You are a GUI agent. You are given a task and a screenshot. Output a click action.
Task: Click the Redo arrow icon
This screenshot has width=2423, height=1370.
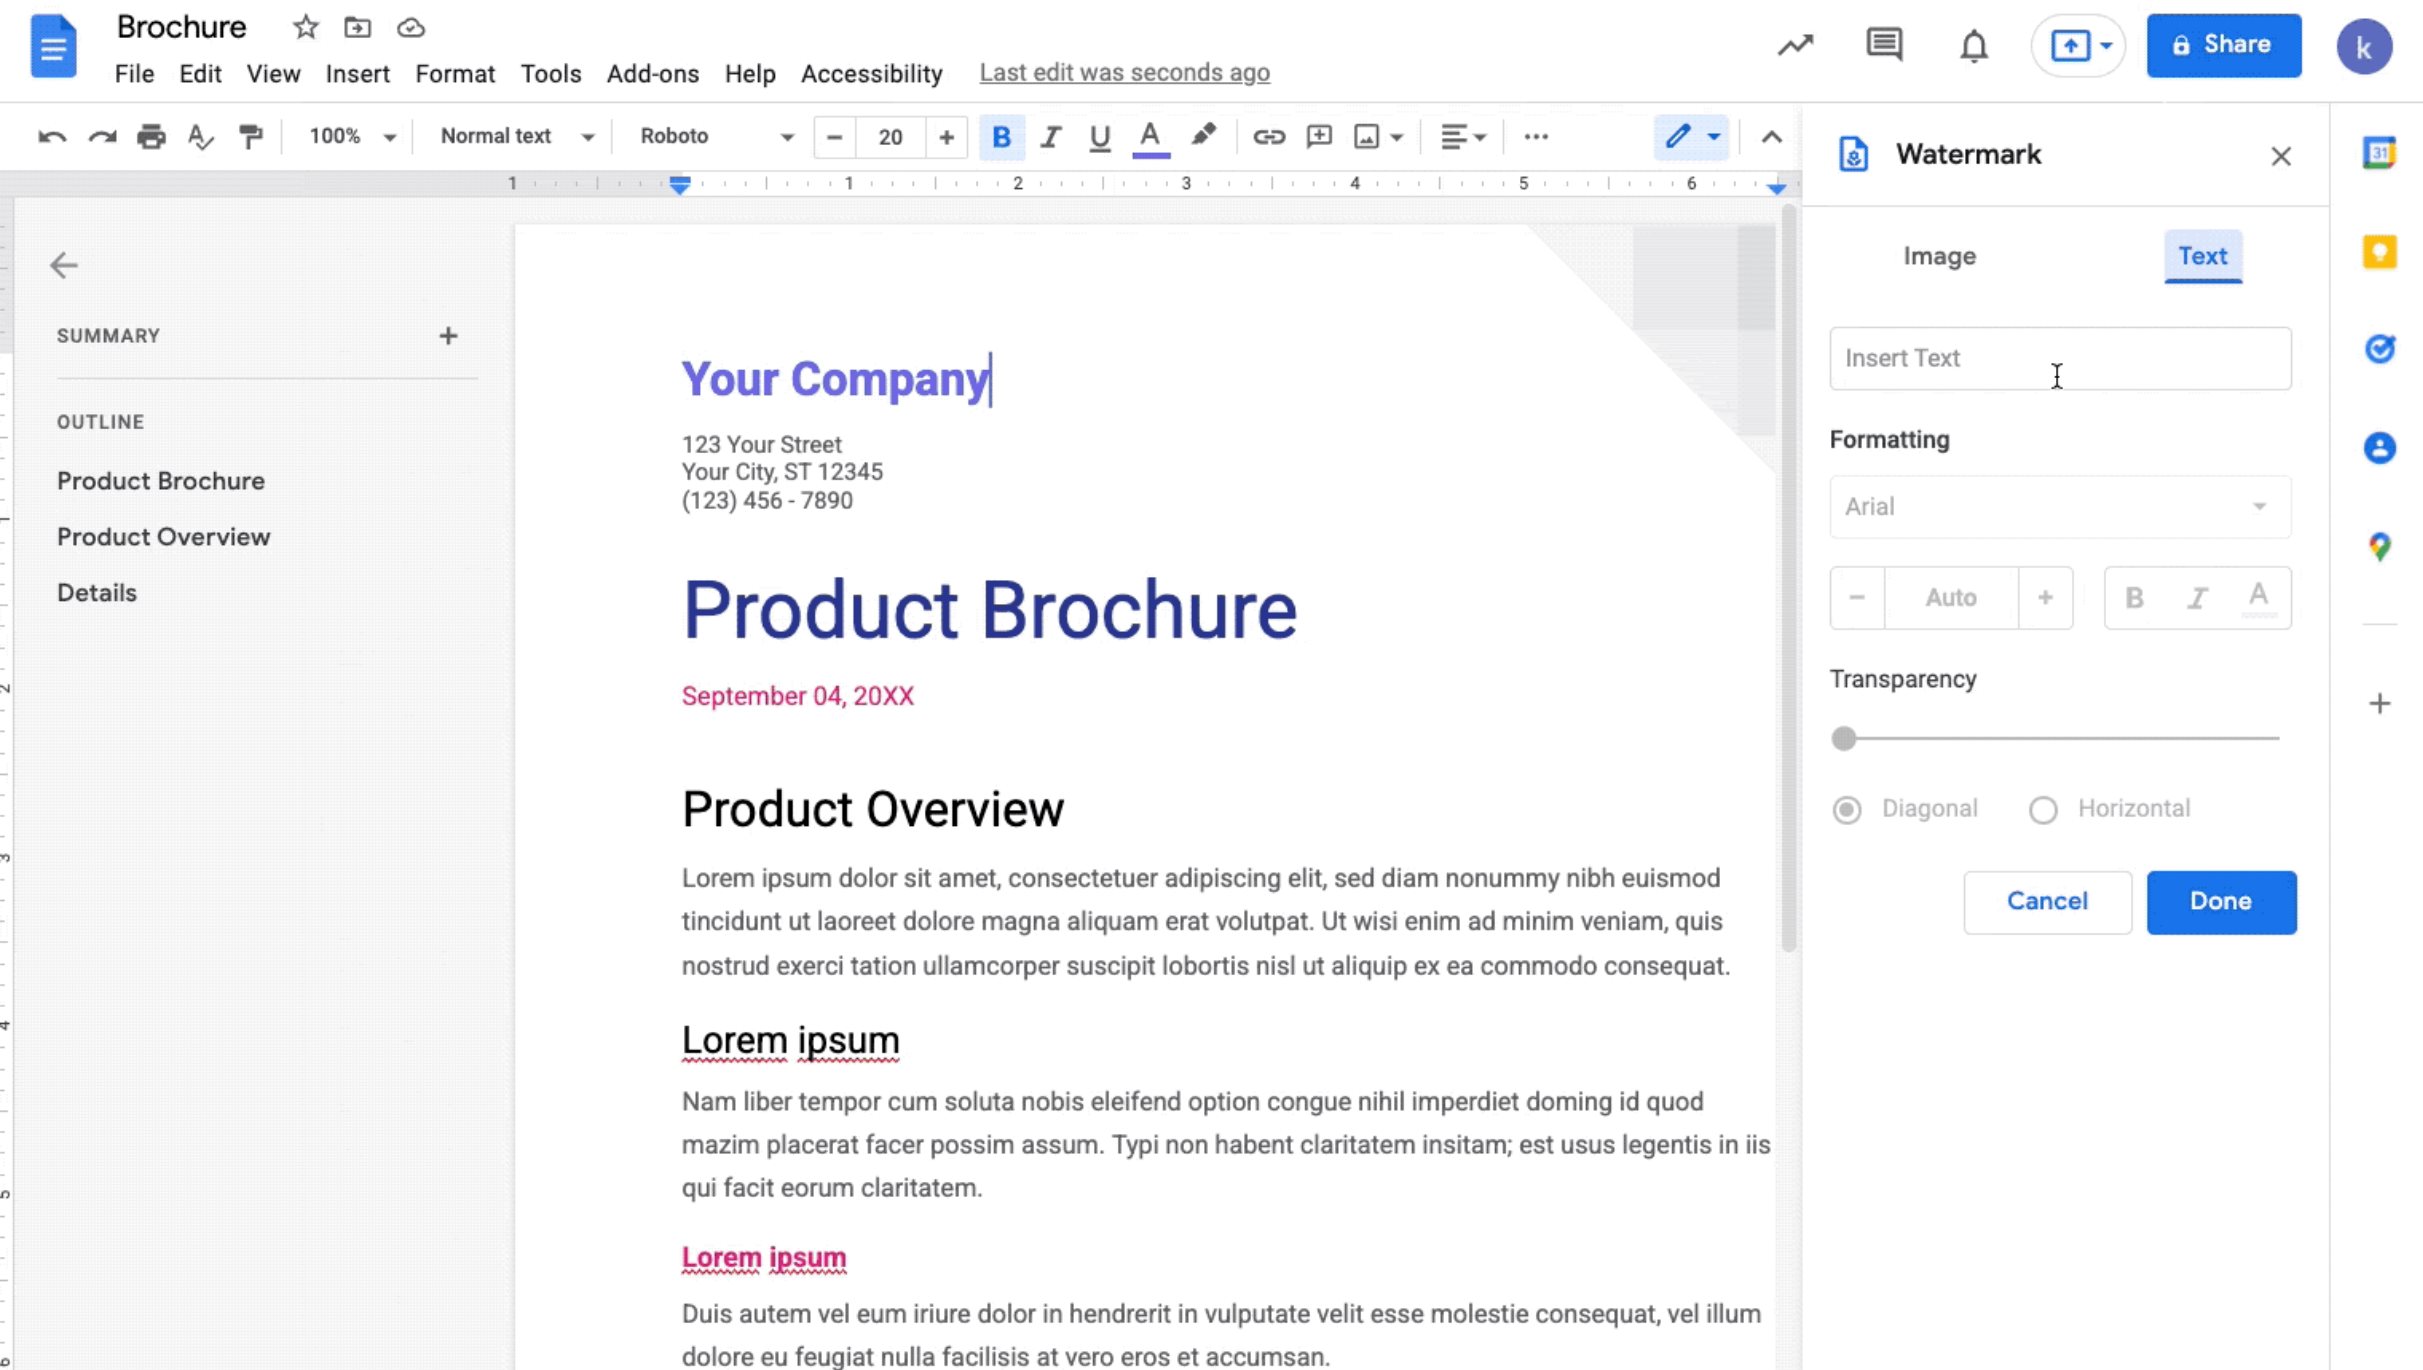[x=102, y=136]
